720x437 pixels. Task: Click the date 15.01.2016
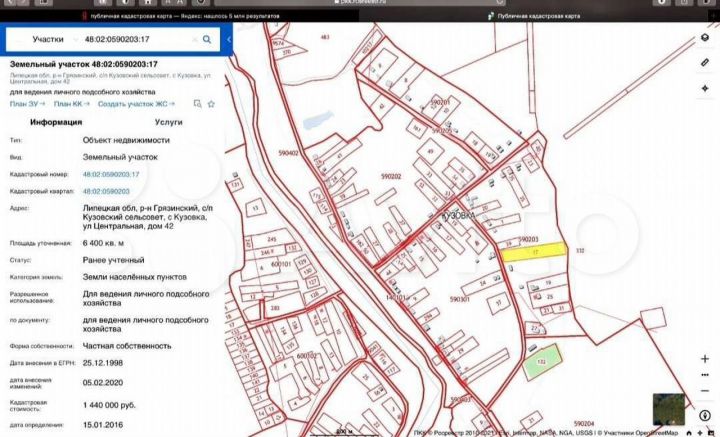(x=103, y=425)
